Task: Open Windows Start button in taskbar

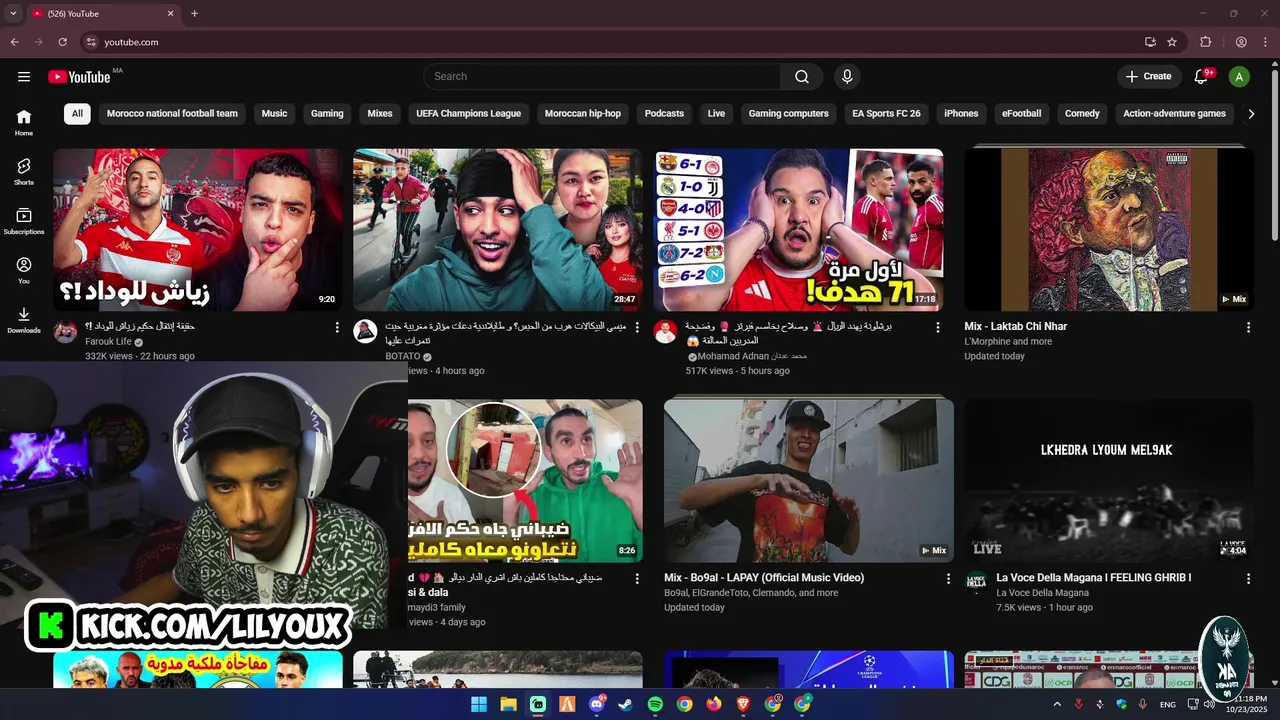Action: (x=479, y=704)
